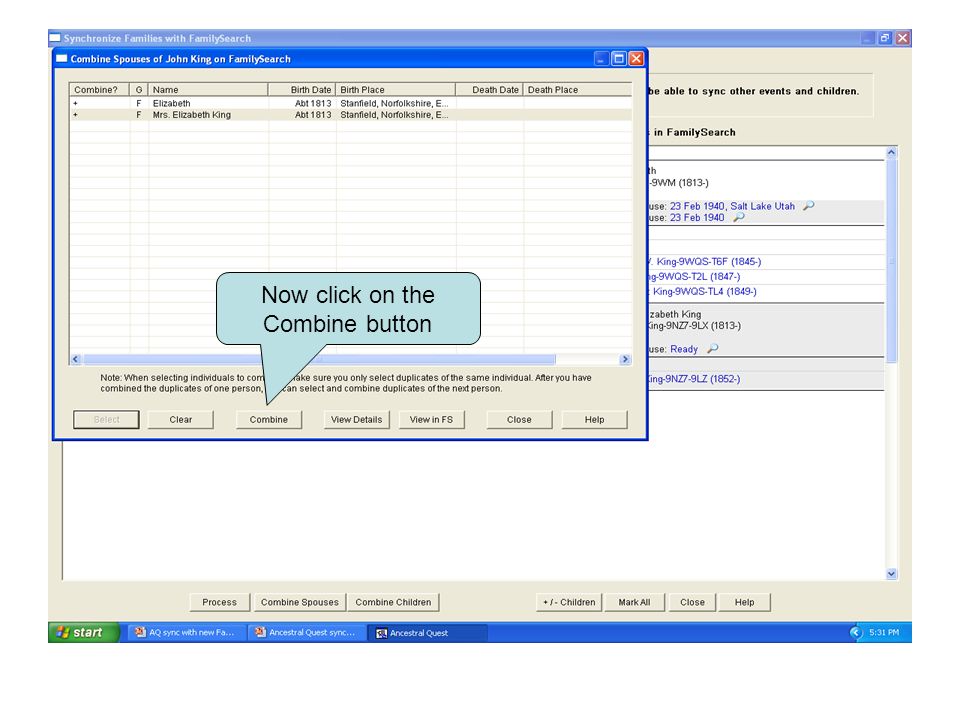960x720 pixels.
Task: Click the Combine button in the dialog
Action: tap(269, 419)
